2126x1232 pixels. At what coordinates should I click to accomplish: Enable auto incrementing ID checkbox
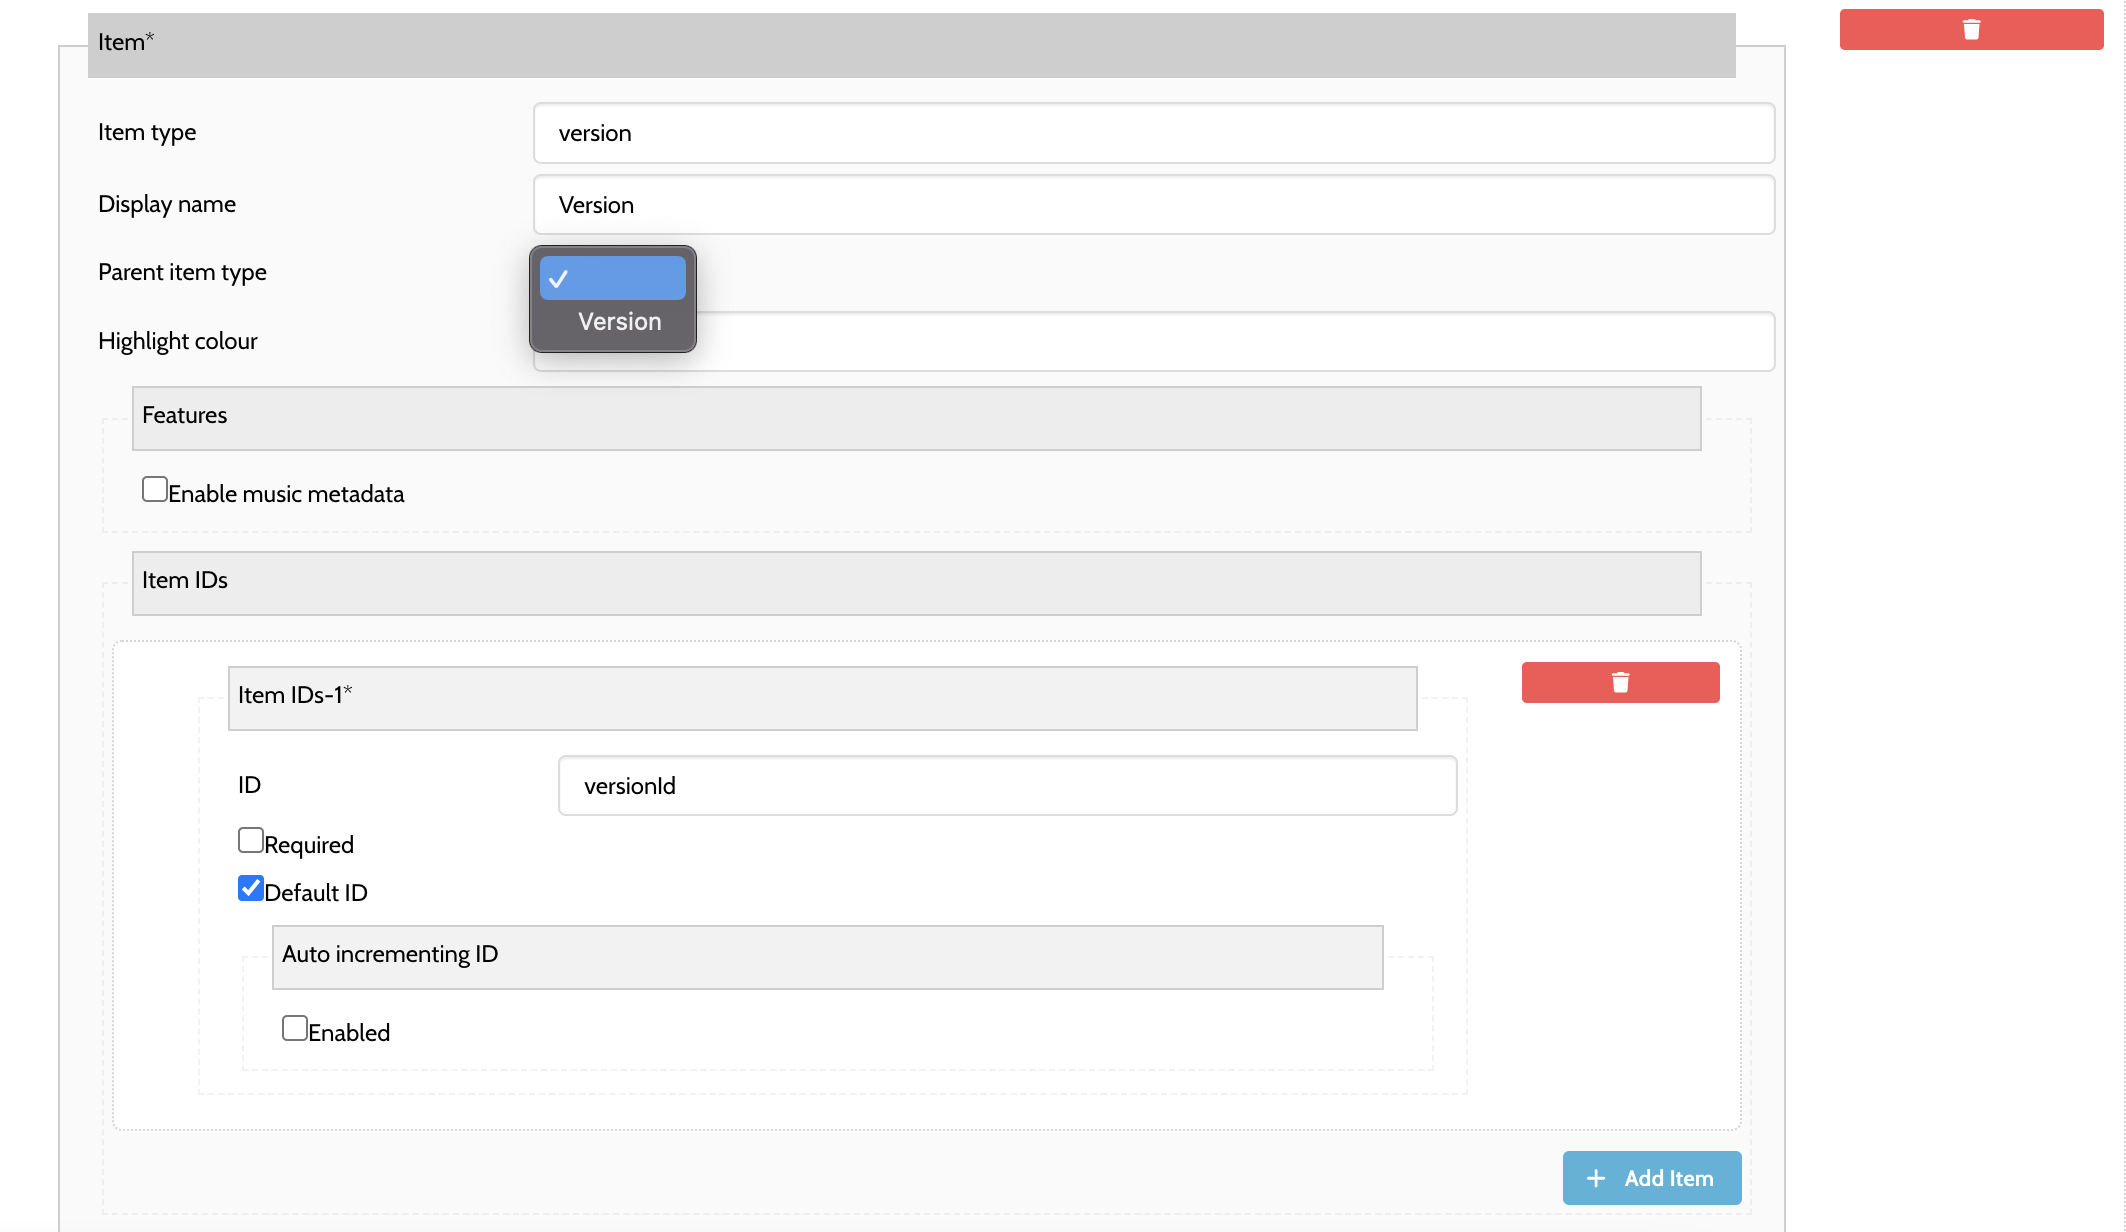[295, 1028]
